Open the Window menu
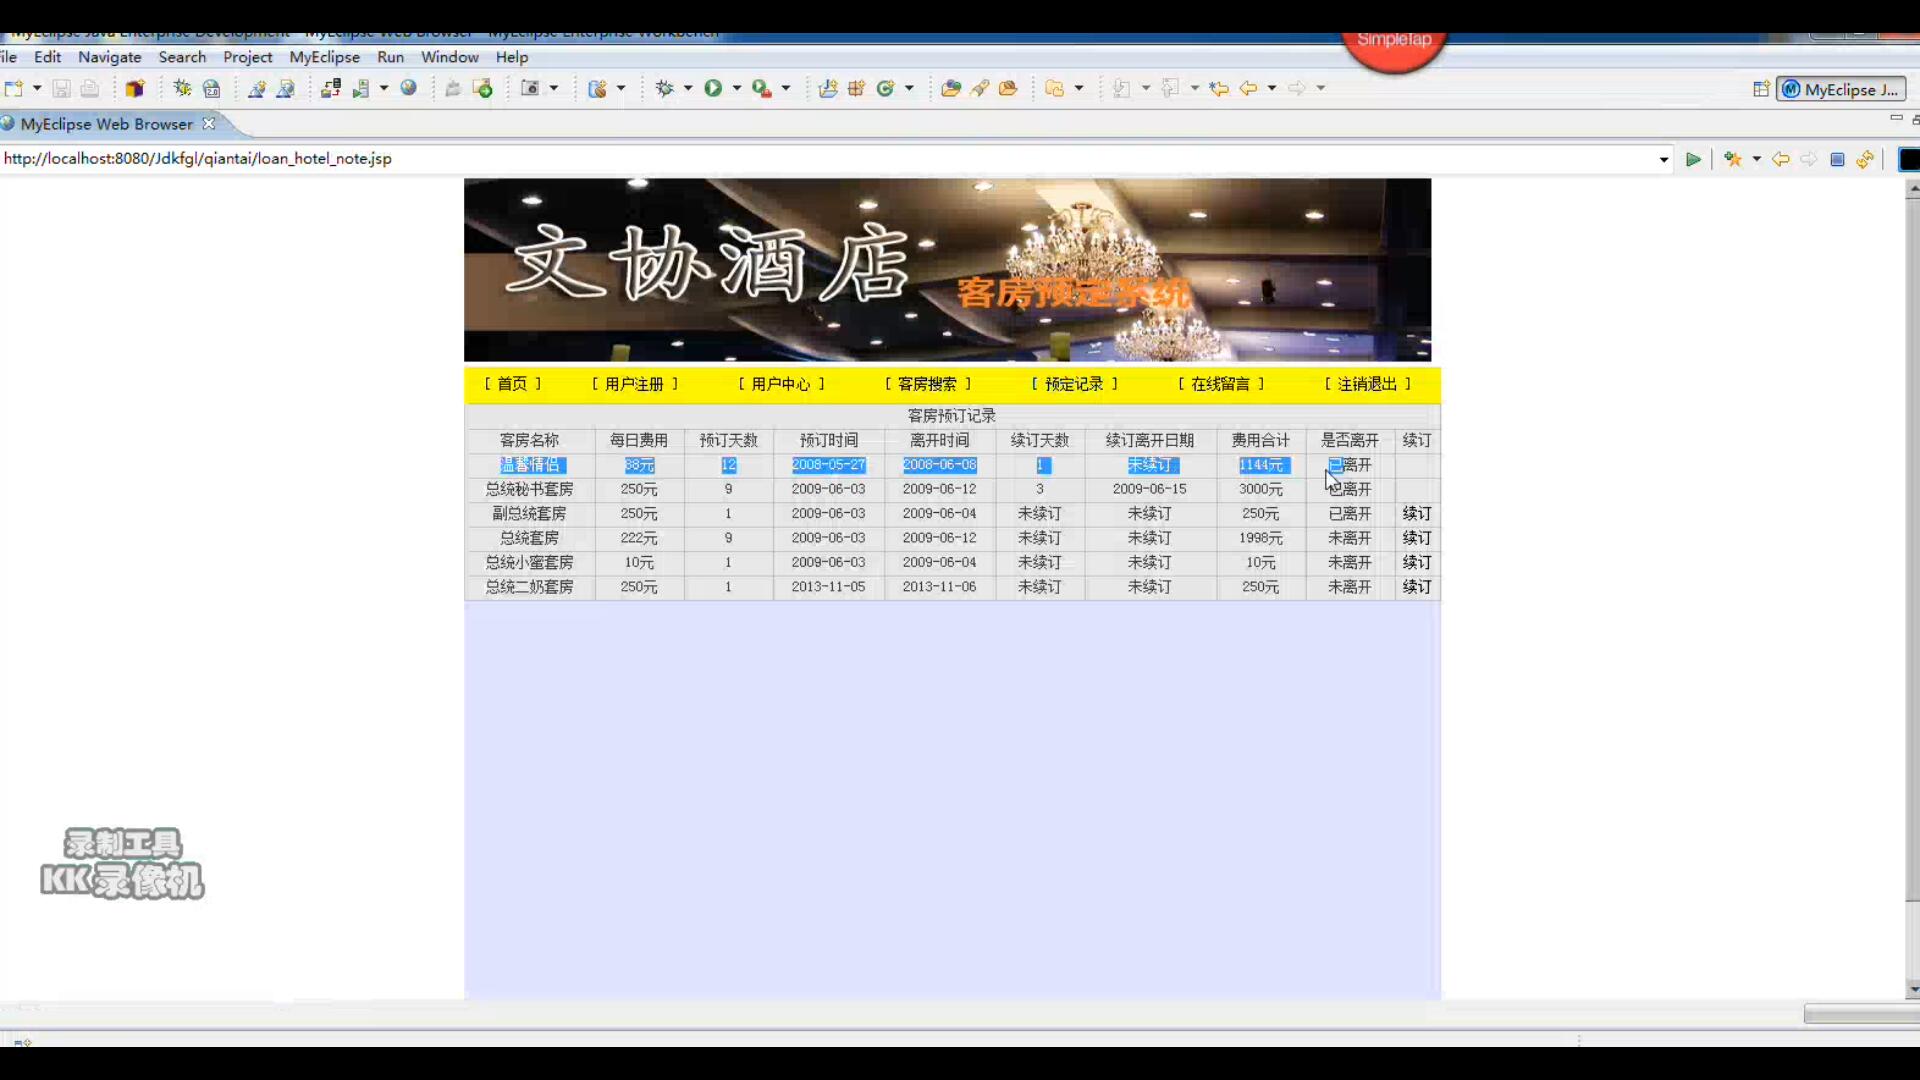This screenshot has width=1920, height=1080. tap(450, 57)
